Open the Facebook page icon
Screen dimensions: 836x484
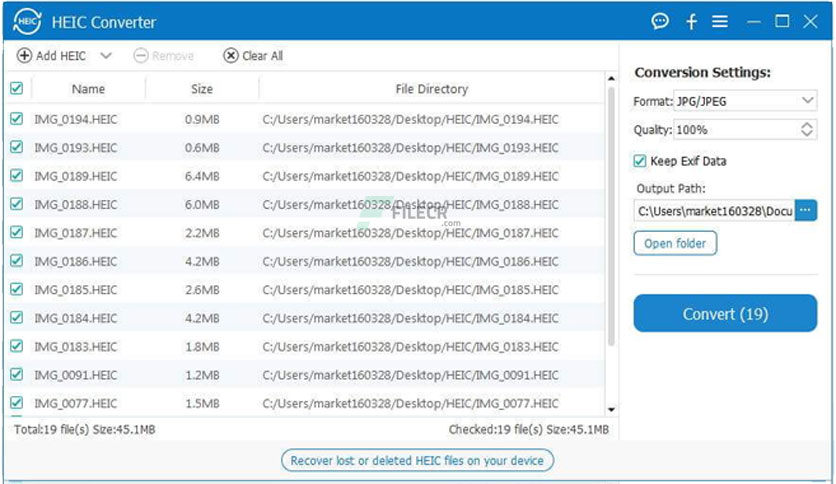pyautogui.click(x=692, y=21)
